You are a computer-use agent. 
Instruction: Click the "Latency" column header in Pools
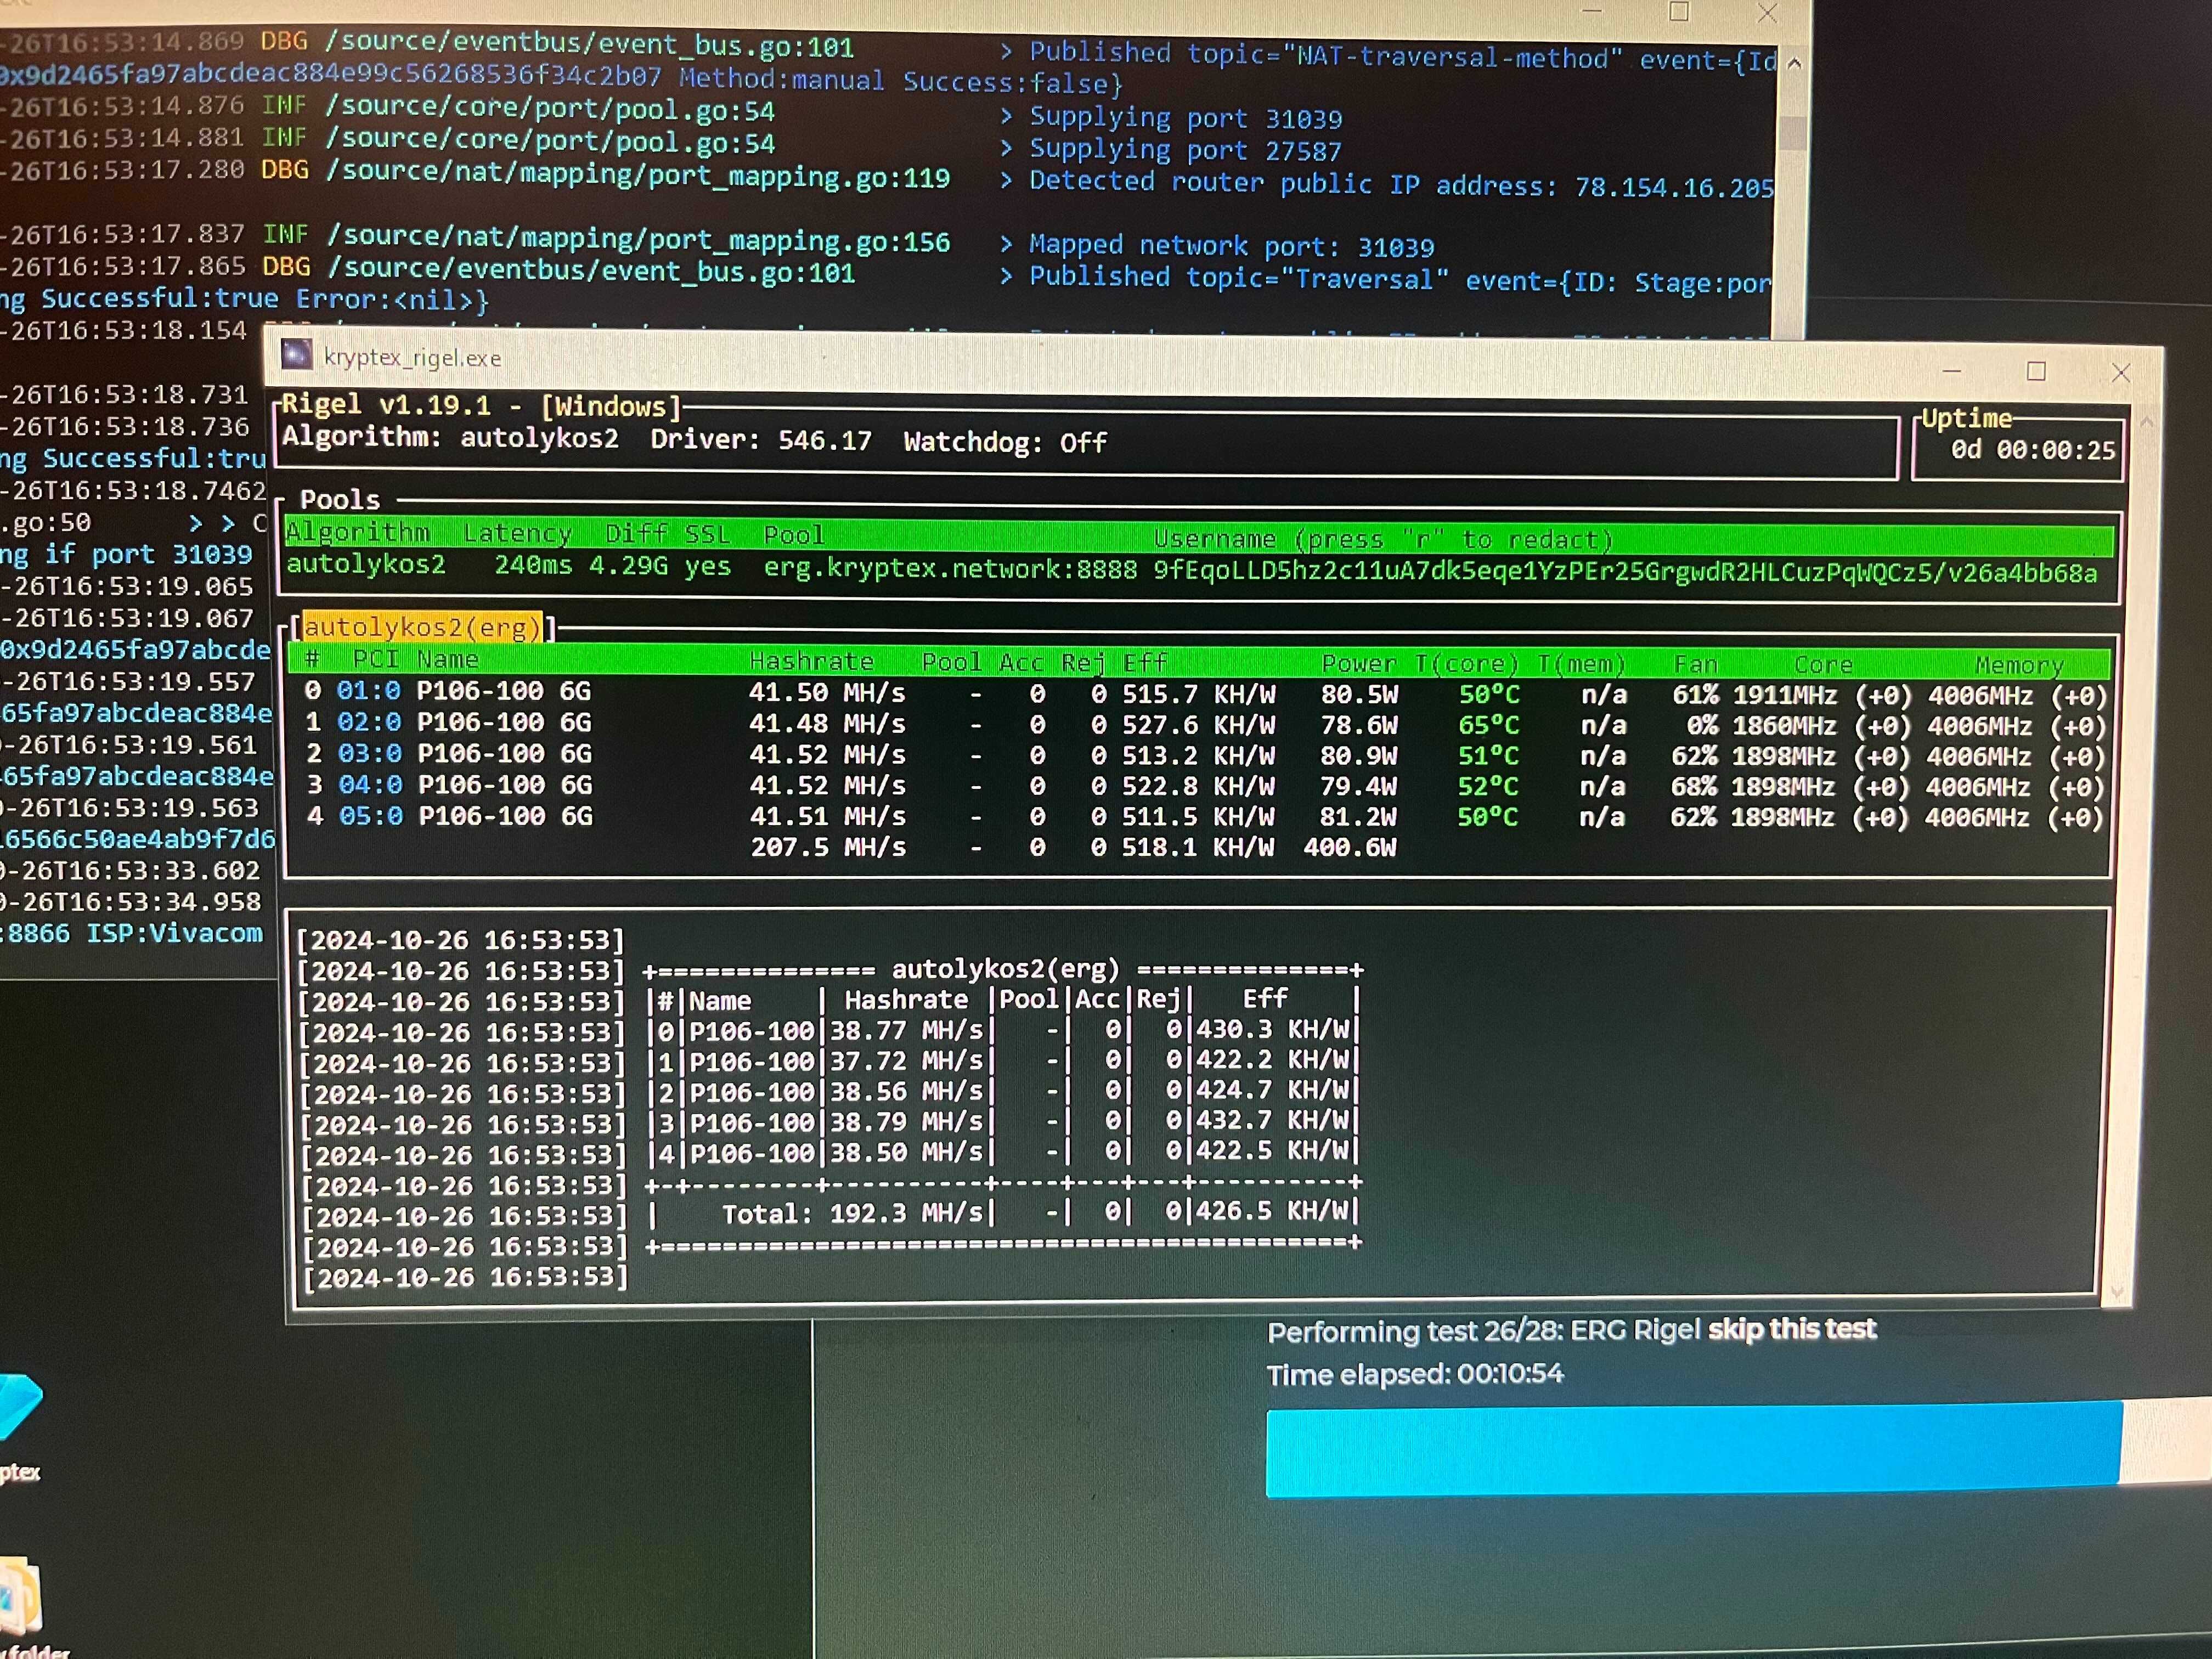pos(517,533)
